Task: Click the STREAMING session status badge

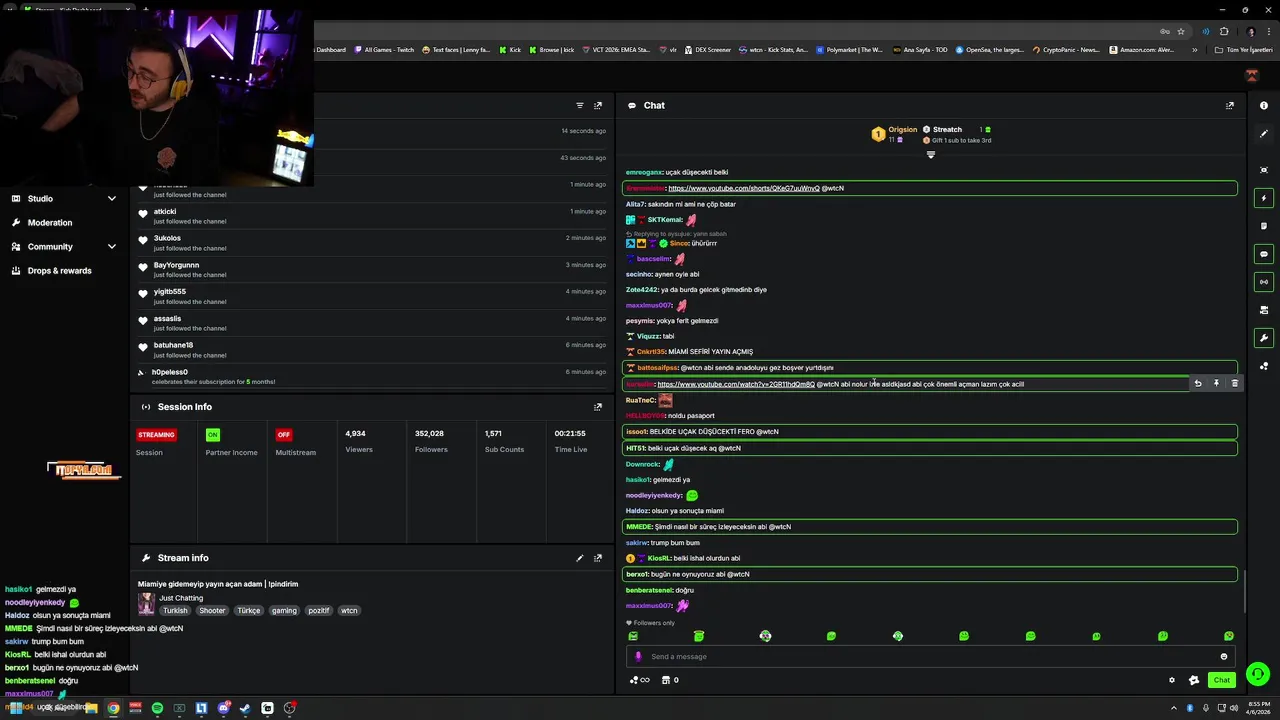Action: [156, 435]
